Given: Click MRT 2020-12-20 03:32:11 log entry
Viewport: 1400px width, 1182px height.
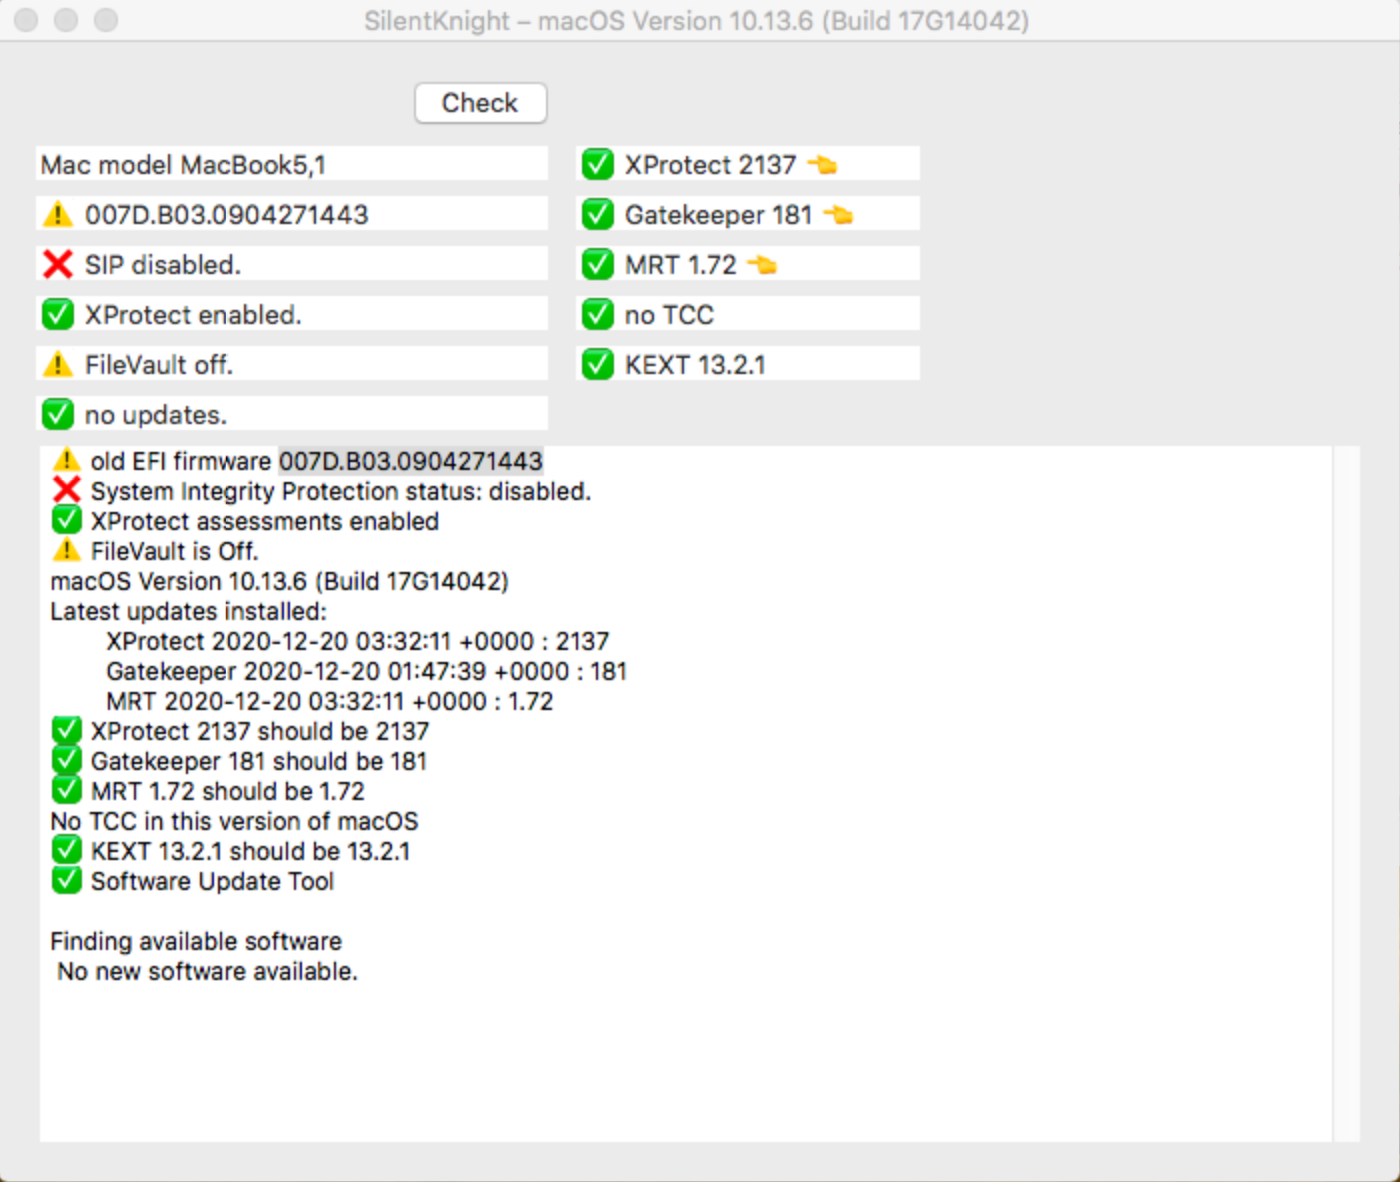Looking at the screenshot, I should (x=329, y=701).
